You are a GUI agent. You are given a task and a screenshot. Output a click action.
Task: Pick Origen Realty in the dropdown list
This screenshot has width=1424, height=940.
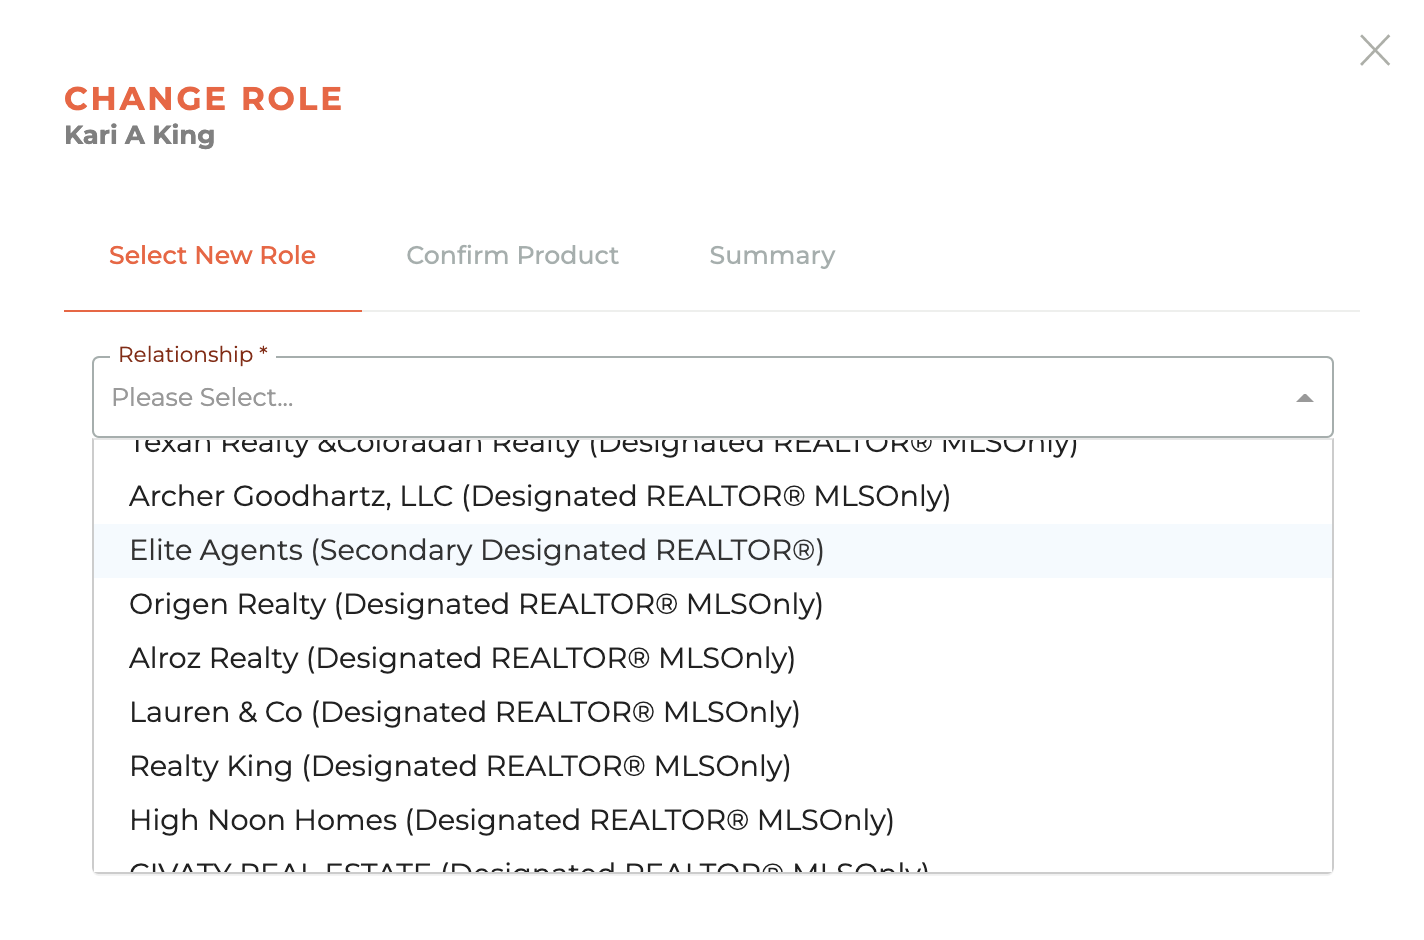coord(476,604)
